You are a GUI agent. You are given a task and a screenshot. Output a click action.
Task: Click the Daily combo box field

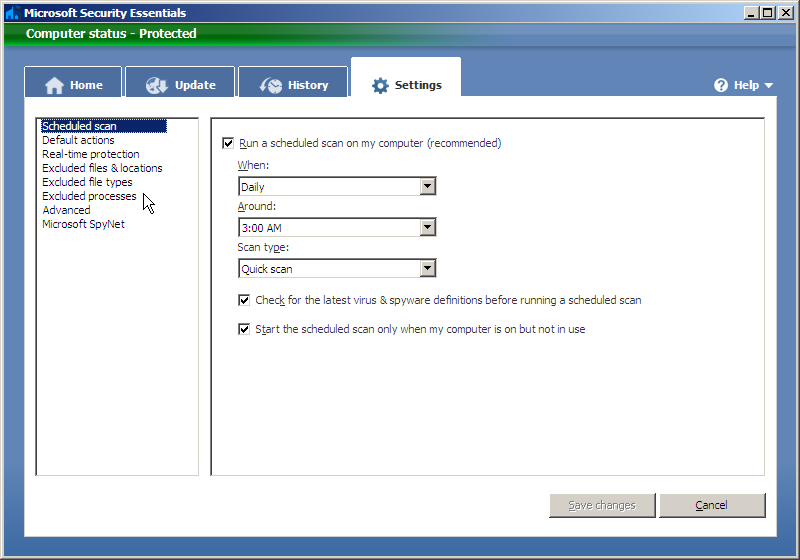click(337, 187)
